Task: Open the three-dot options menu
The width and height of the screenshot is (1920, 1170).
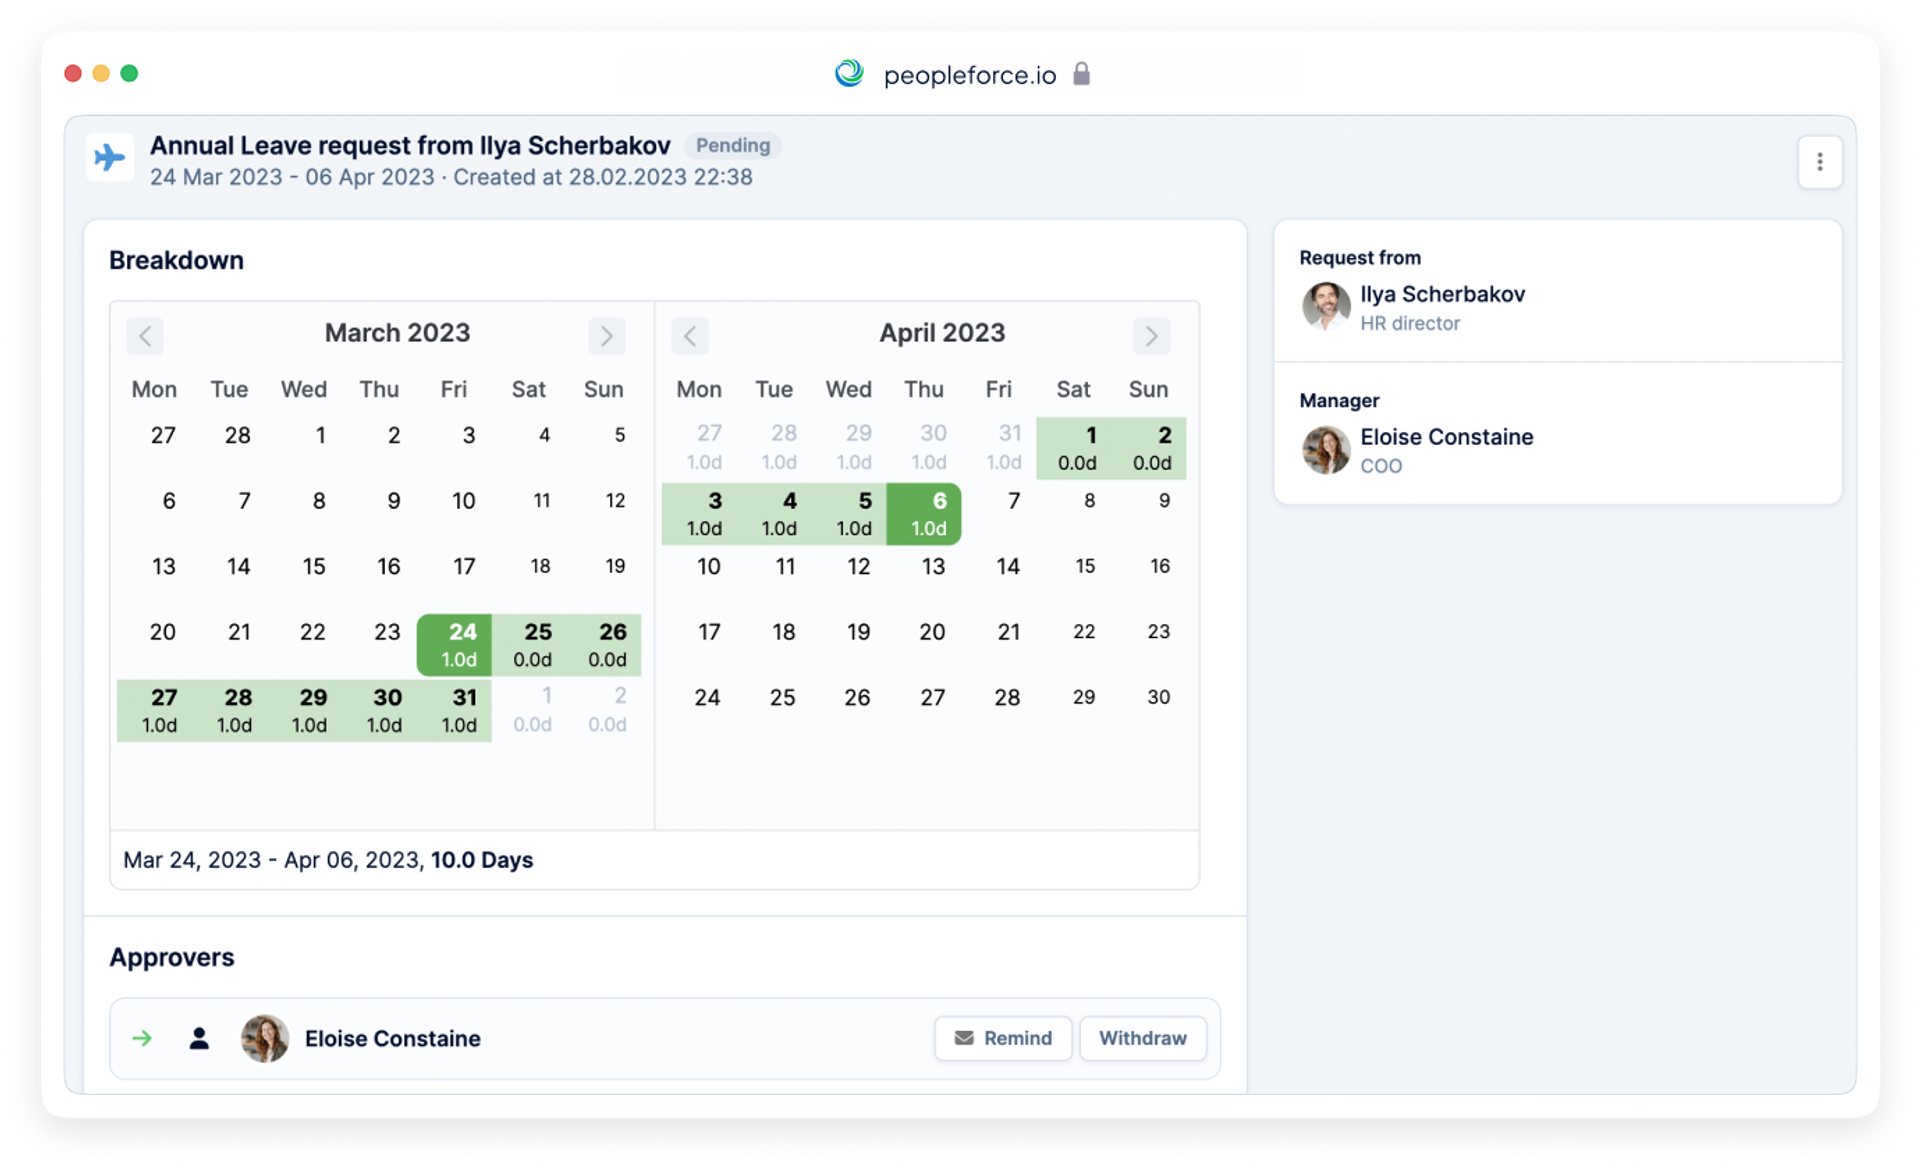Action: (x=1819, y=162)
